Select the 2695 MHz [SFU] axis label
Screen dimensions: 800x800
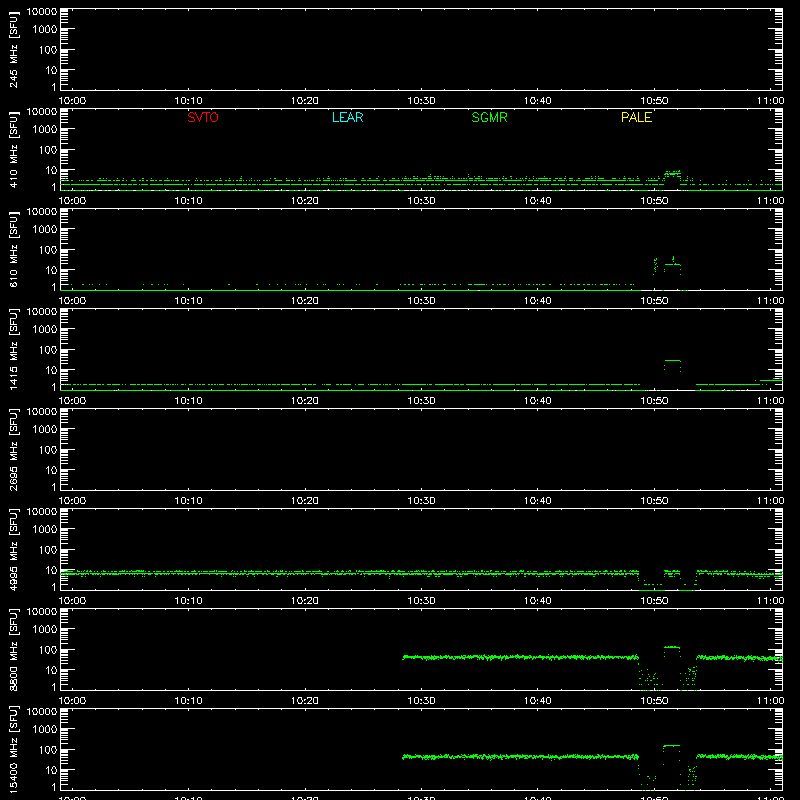coord(13,449)
